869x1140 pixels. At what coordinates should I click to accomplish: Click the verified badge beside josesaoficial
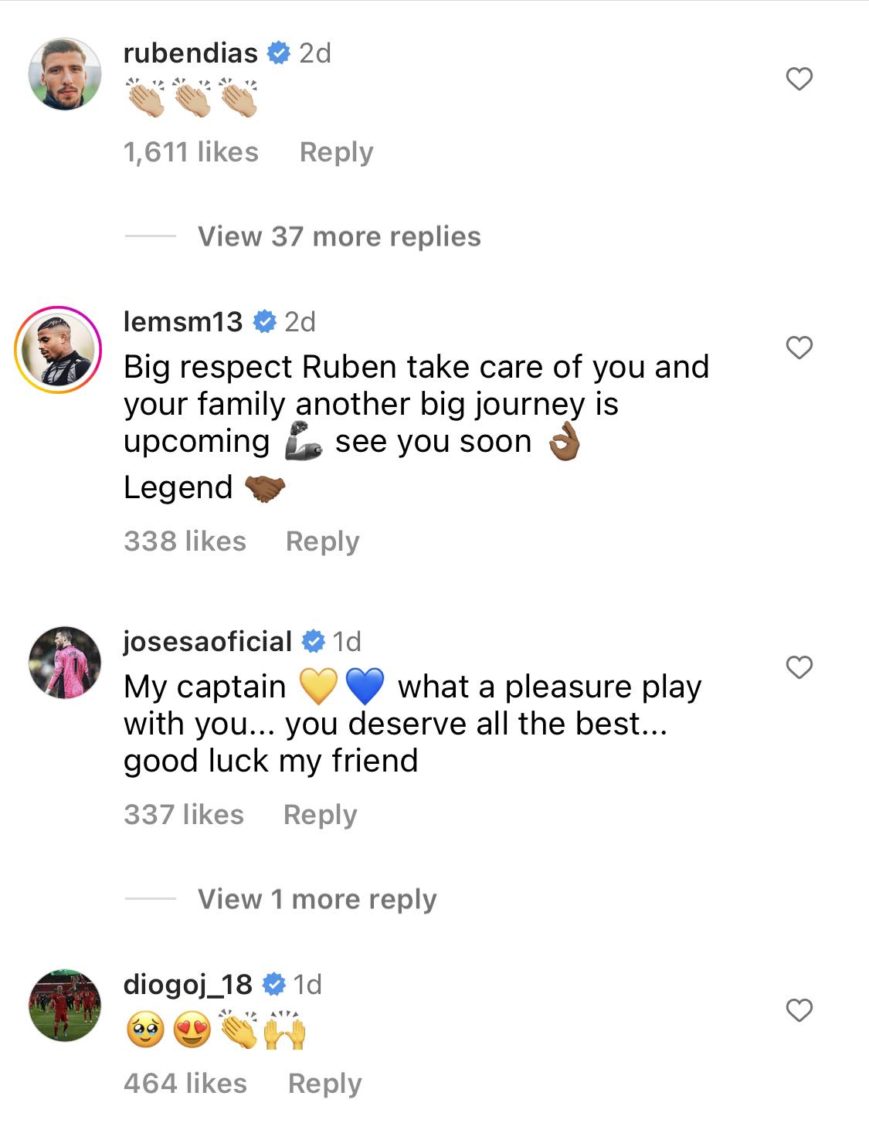(x=313, y=641)
